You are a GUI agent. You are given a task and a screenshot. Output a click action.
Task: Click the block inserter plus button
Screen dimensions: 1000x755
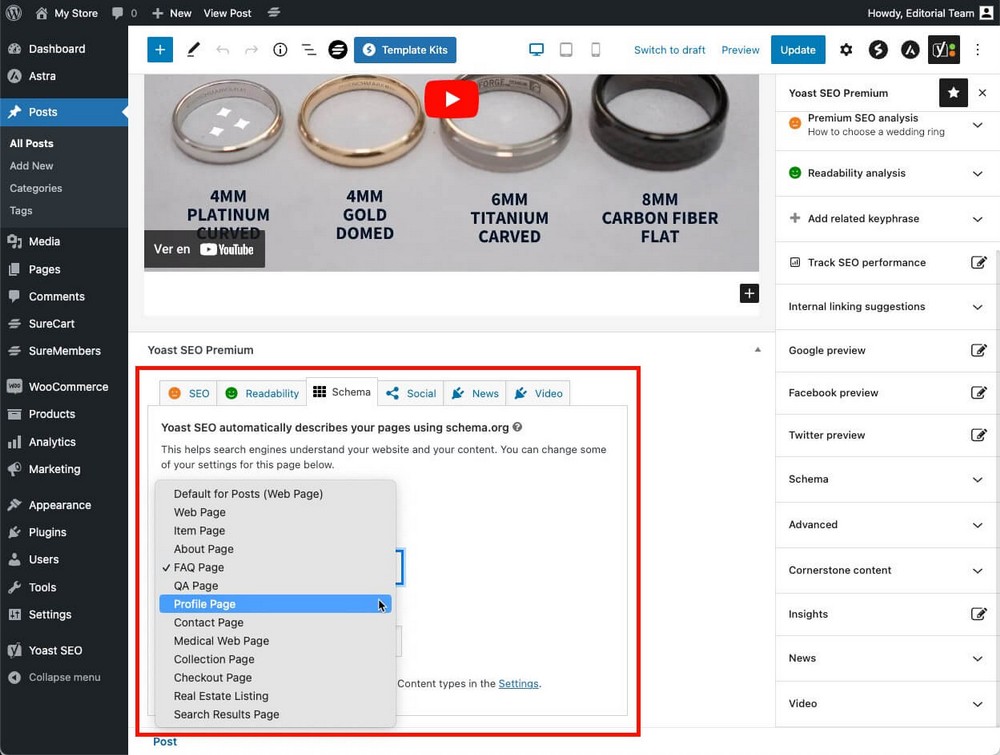(x=160, y=50)
